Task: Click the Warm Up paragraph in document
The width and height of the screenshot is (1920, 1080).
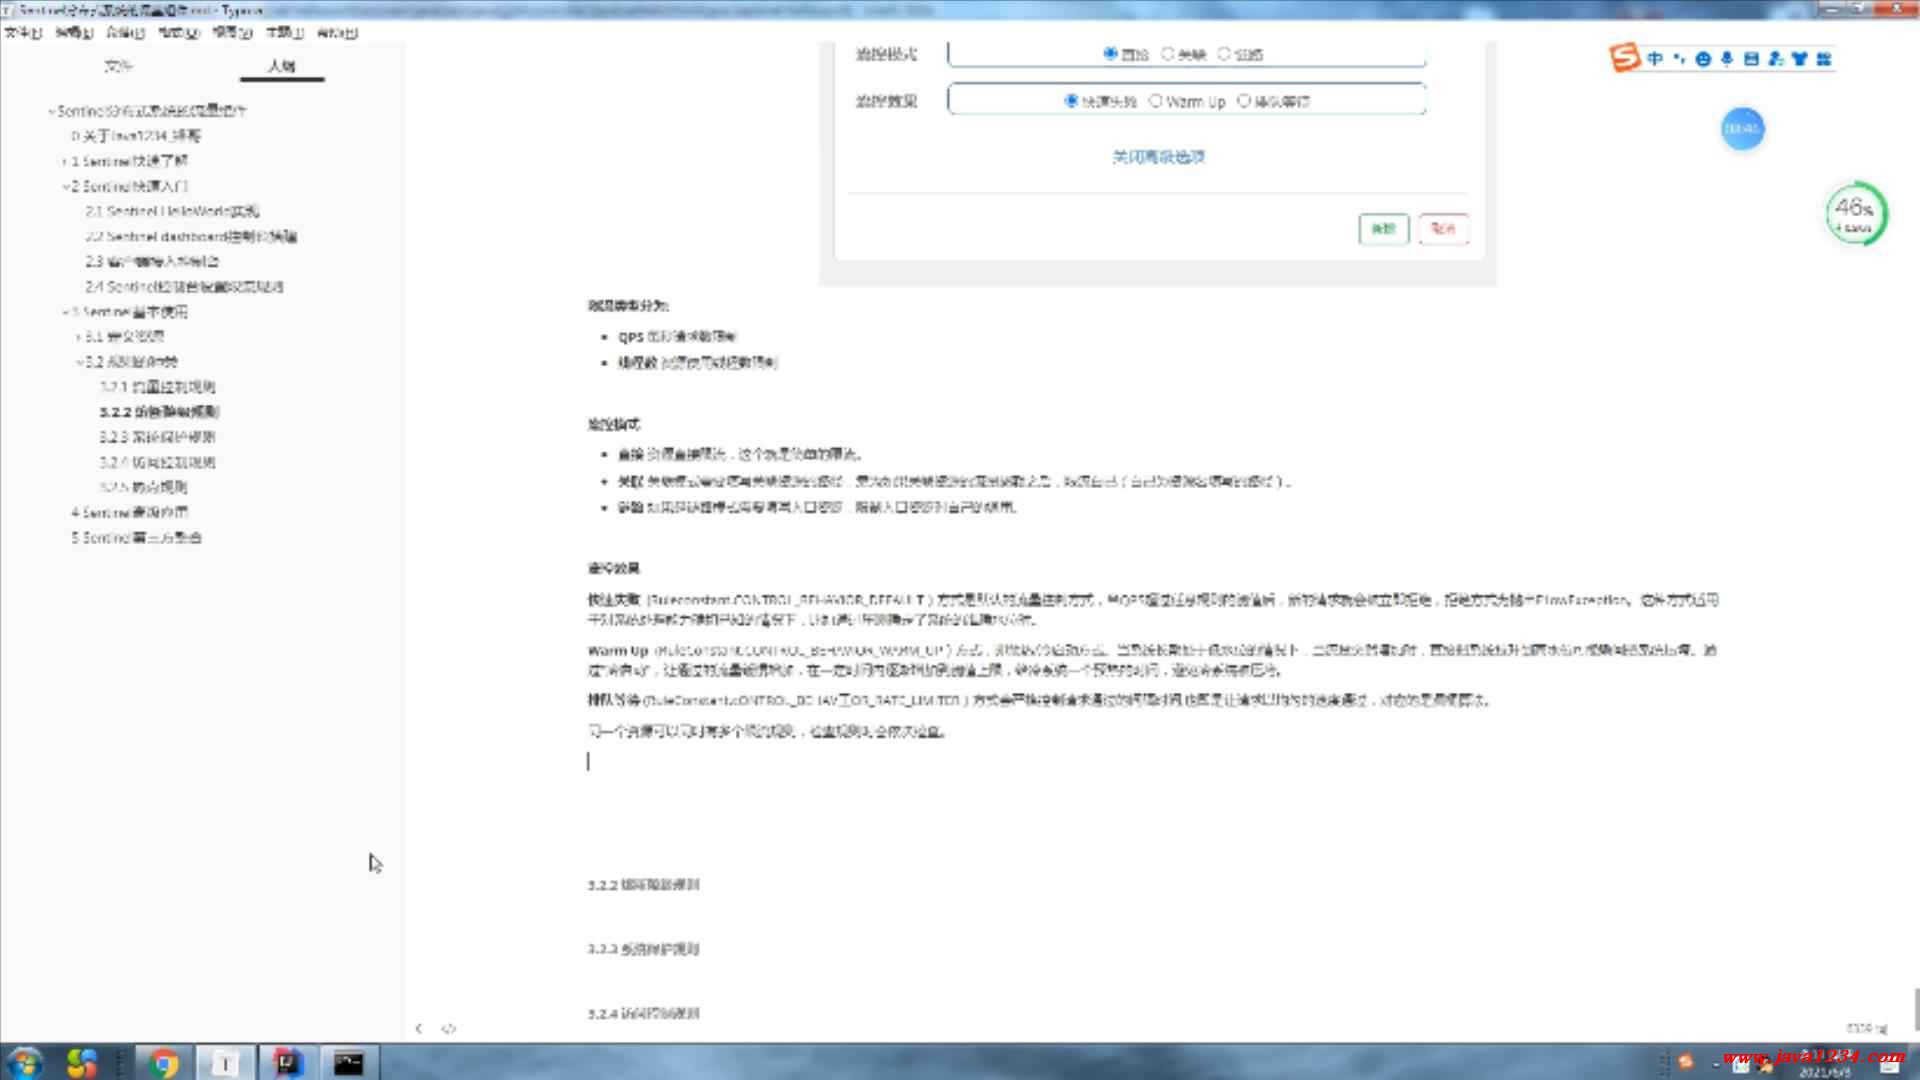Action: pos(1152,660)
